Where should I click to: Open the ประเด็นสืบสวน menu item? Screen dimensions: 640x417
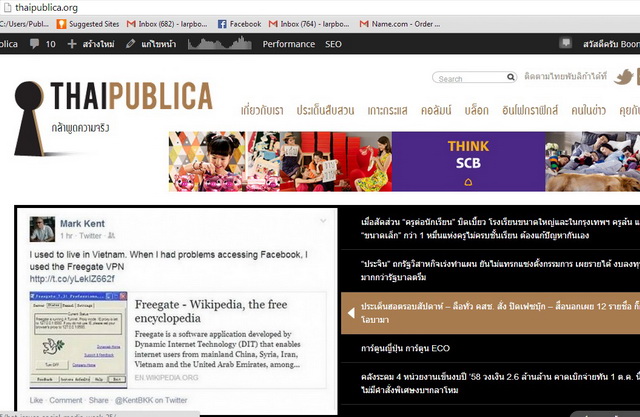click(x=325, y=110)
